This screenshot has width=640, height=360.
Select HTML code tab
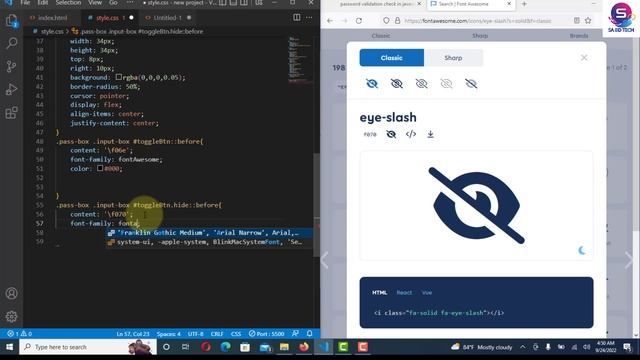pos(379,292)
